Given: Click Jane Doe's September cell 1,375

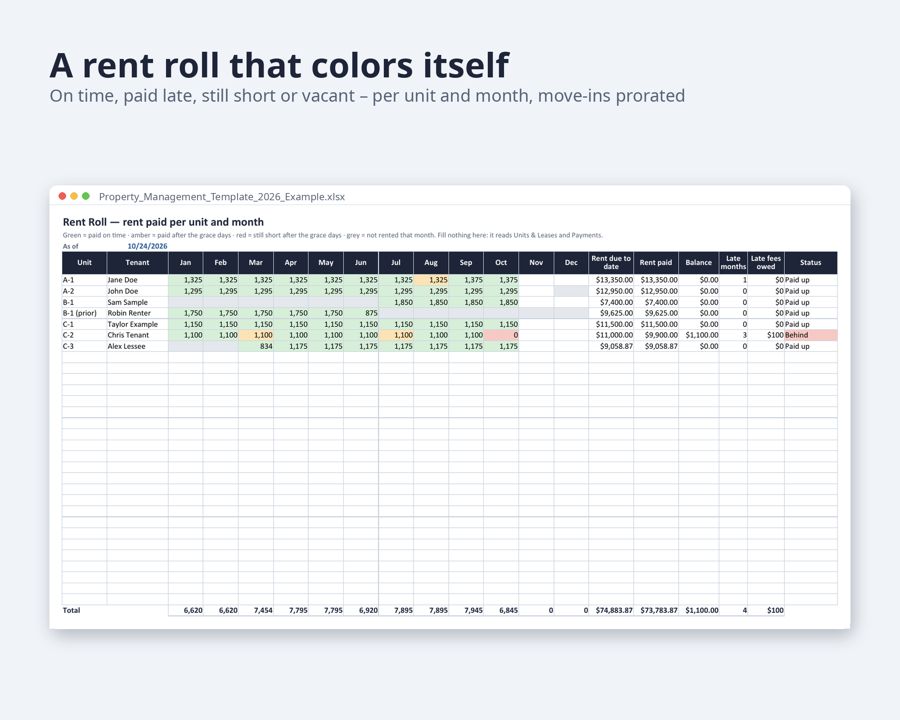Looking at the screenshot, I should click(x=465, y=280).
